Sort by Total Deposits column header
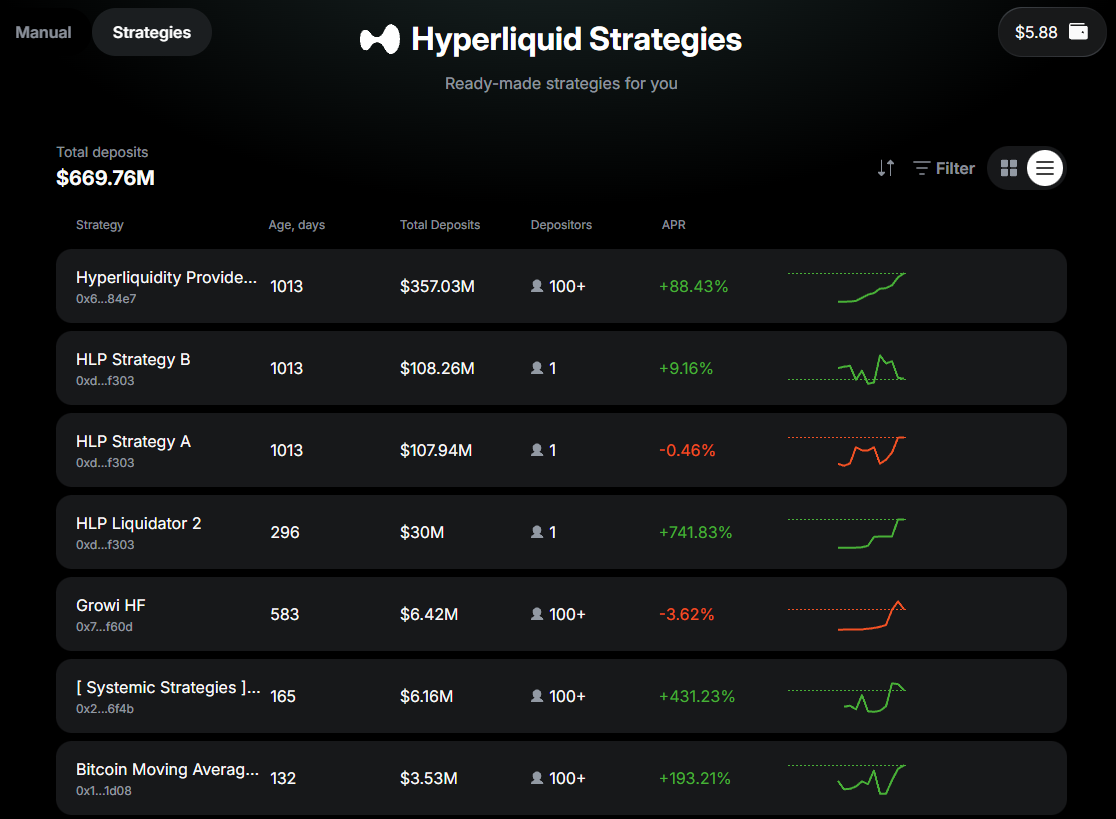 click(x=440, y=225)
